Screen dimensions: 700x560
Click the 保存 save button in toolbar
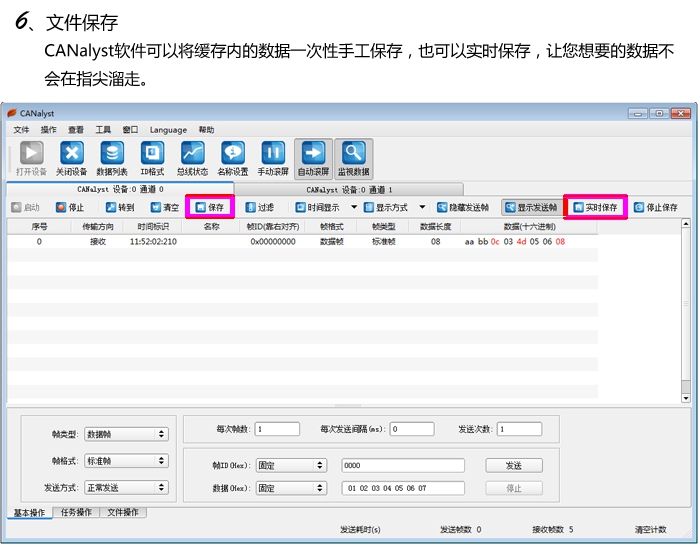click(x=210, y=208)
